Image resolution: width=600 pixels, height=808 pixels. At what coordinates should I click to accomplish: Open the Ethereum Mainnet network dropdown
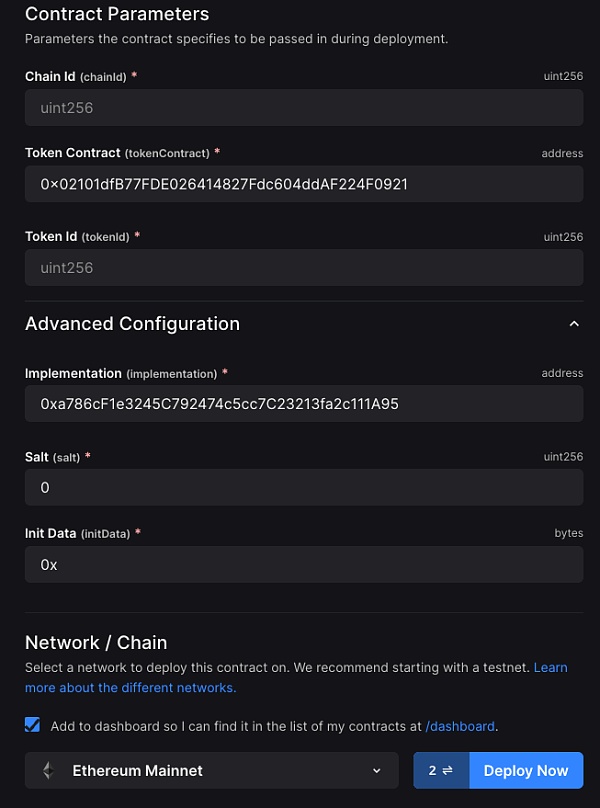click(x=212, y=770)
